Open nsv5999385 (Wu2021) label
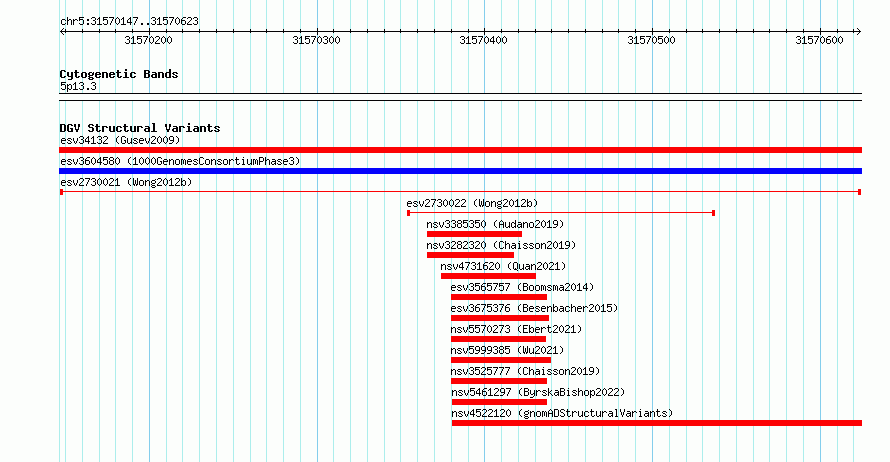 click(507, 350)
